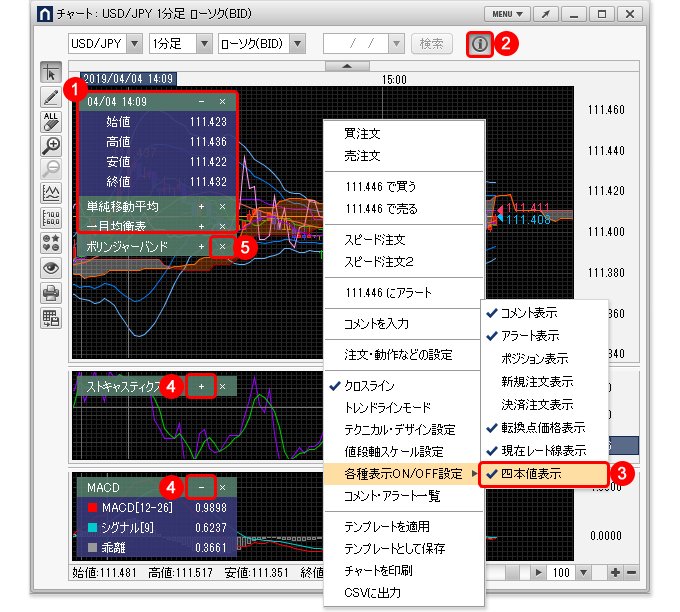Open the USD/JPY currency pair dropdown
Screen dimensions: 680x612
tap(104, 45)
